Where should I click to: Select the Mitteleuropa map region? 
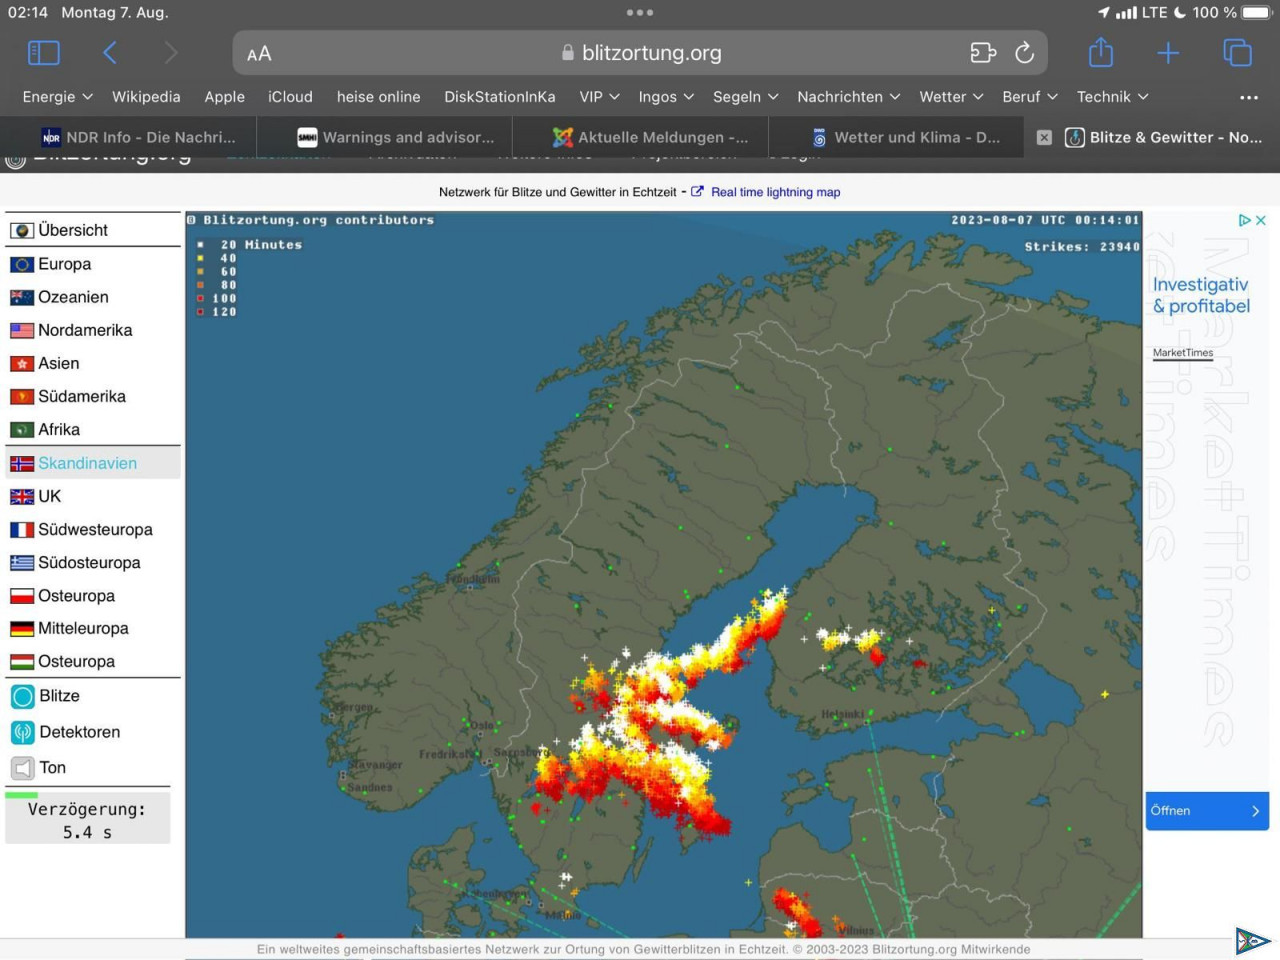pyautogui.click(x=83, y=628)
